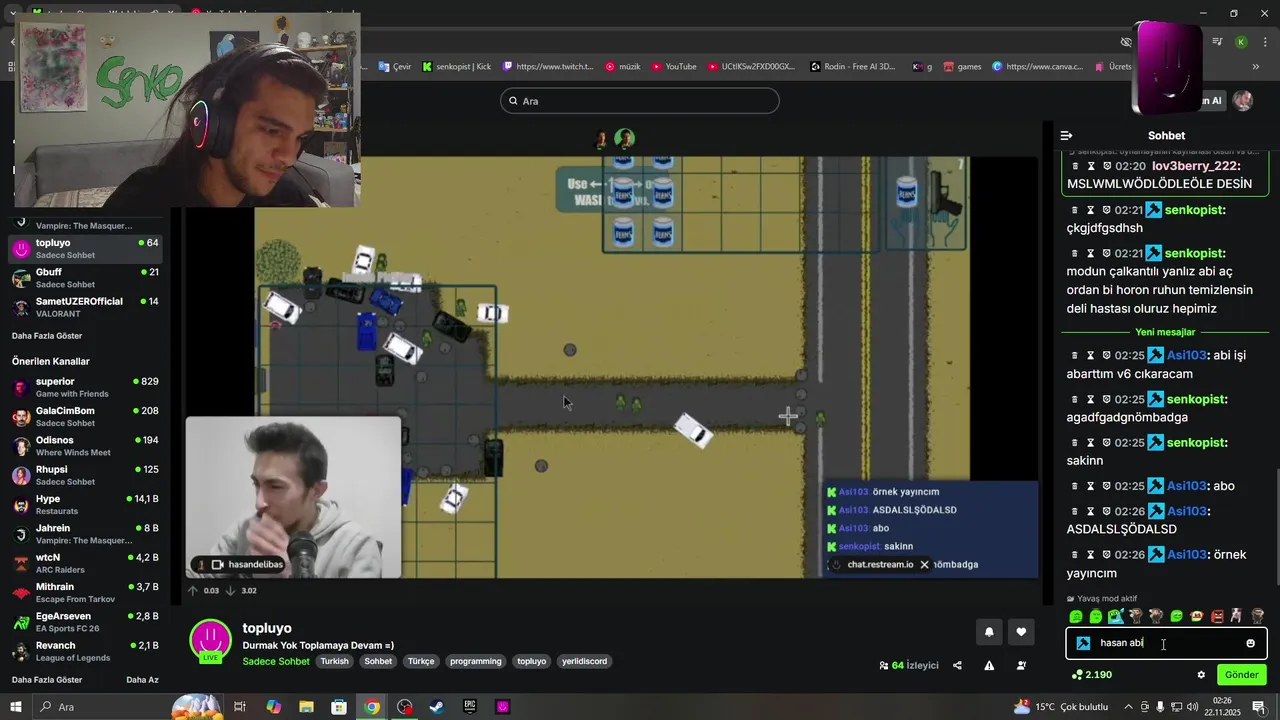Open the channel points 2.190 balance
The image size is (1280, 720).
(1091, 675)
